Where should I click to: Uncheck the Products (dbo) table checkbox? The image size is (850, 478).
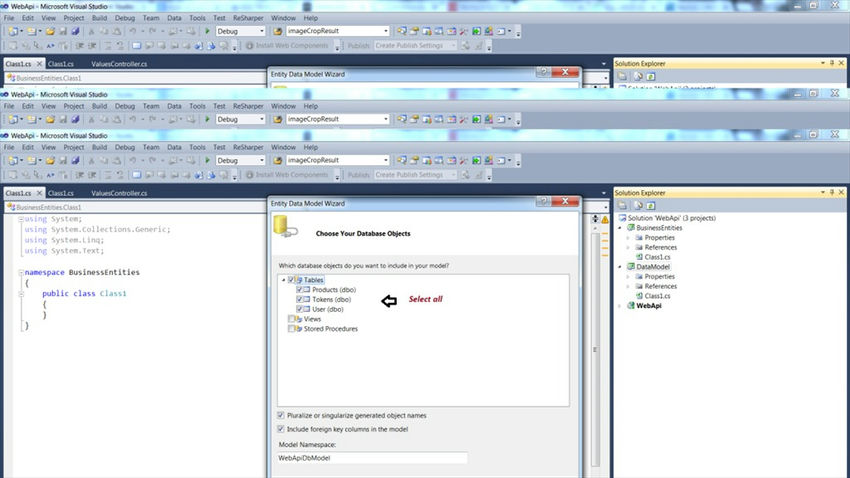[299, 289]
